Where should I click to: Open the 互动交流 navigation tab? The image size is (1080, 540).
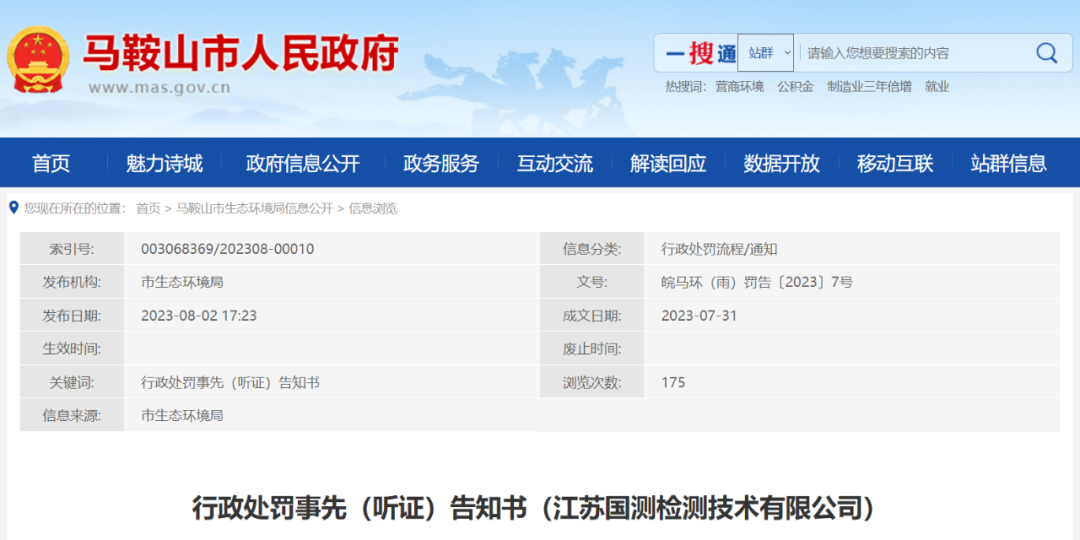[554, 163]
